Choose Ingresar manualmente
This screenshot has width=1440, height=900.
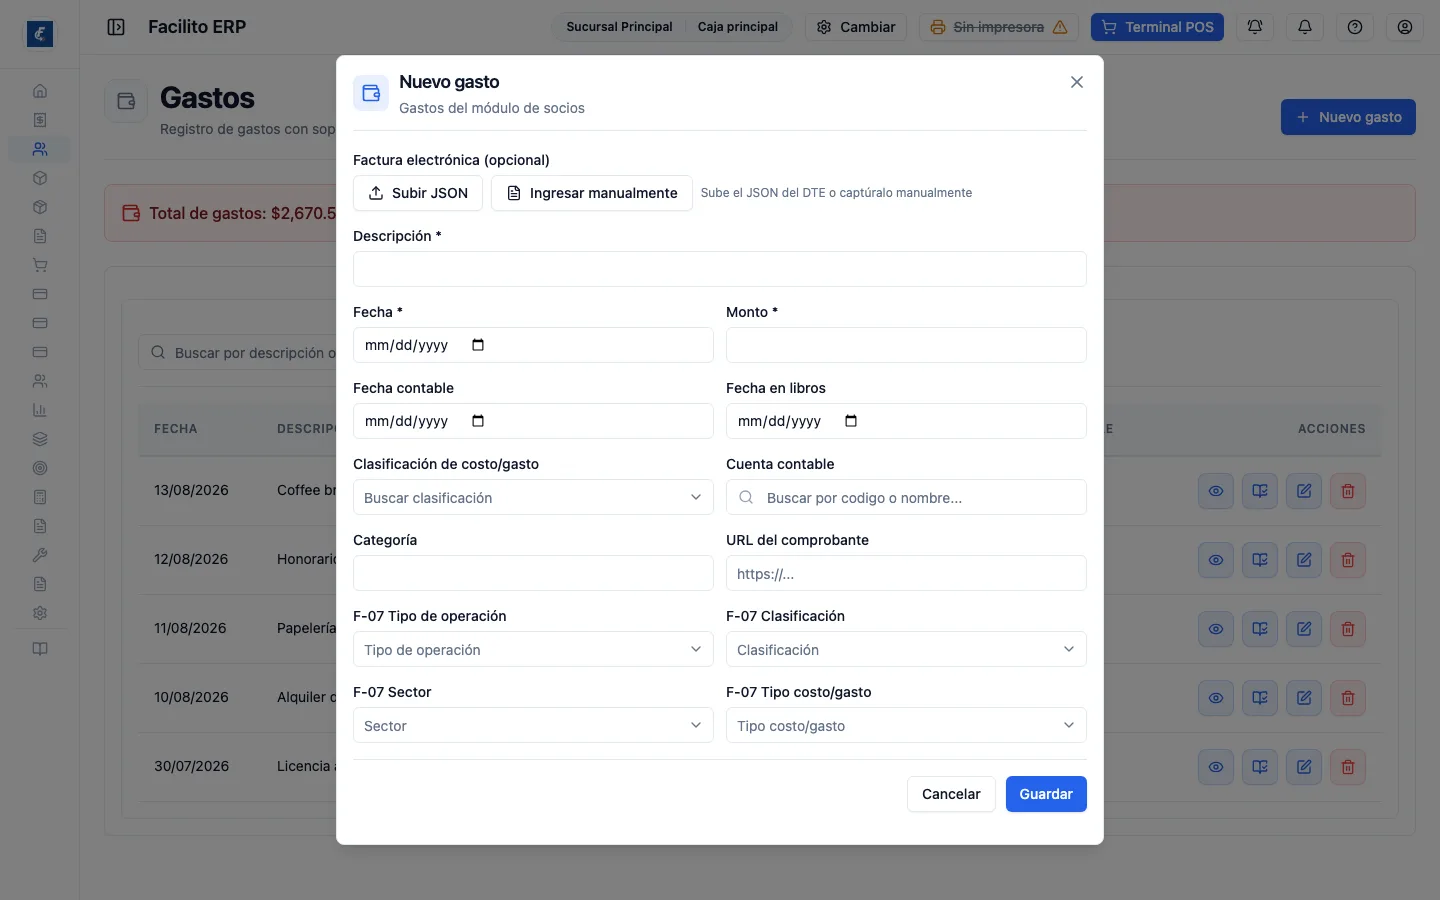click(592, 193)
